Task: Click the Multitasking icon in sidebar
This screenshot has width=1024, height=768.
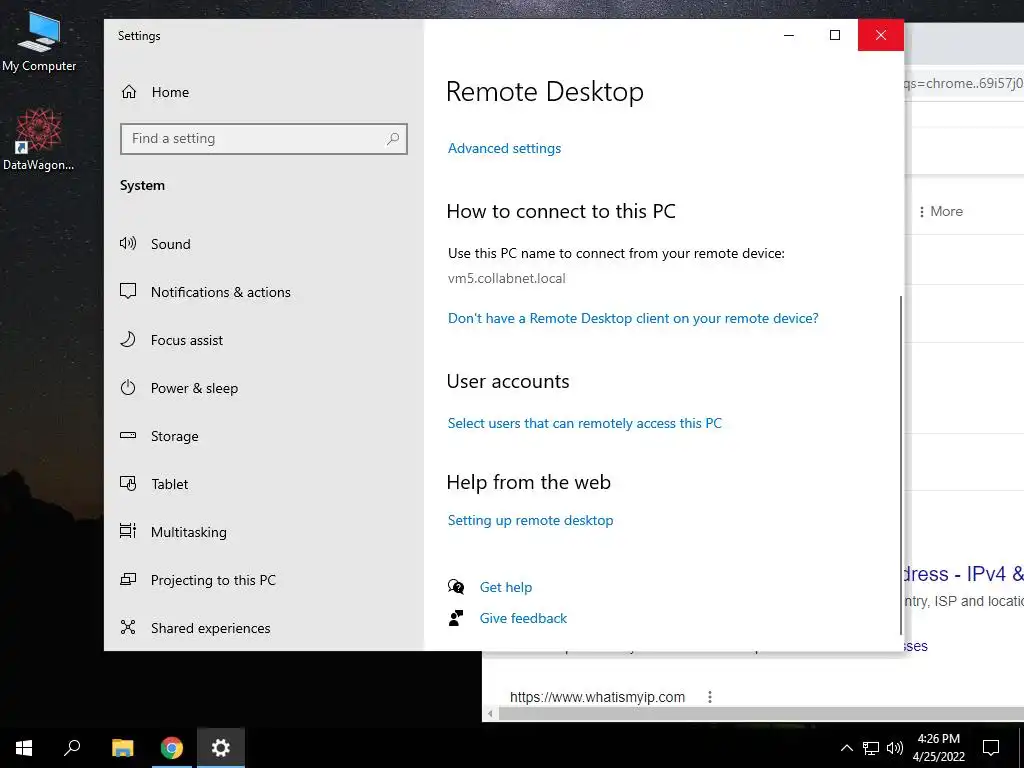Action: point(128,531)
